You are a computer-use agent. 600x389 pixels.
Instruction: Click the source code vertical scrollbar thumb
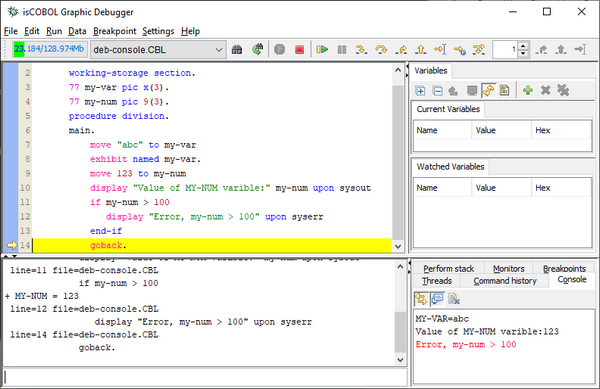(398, 163)
